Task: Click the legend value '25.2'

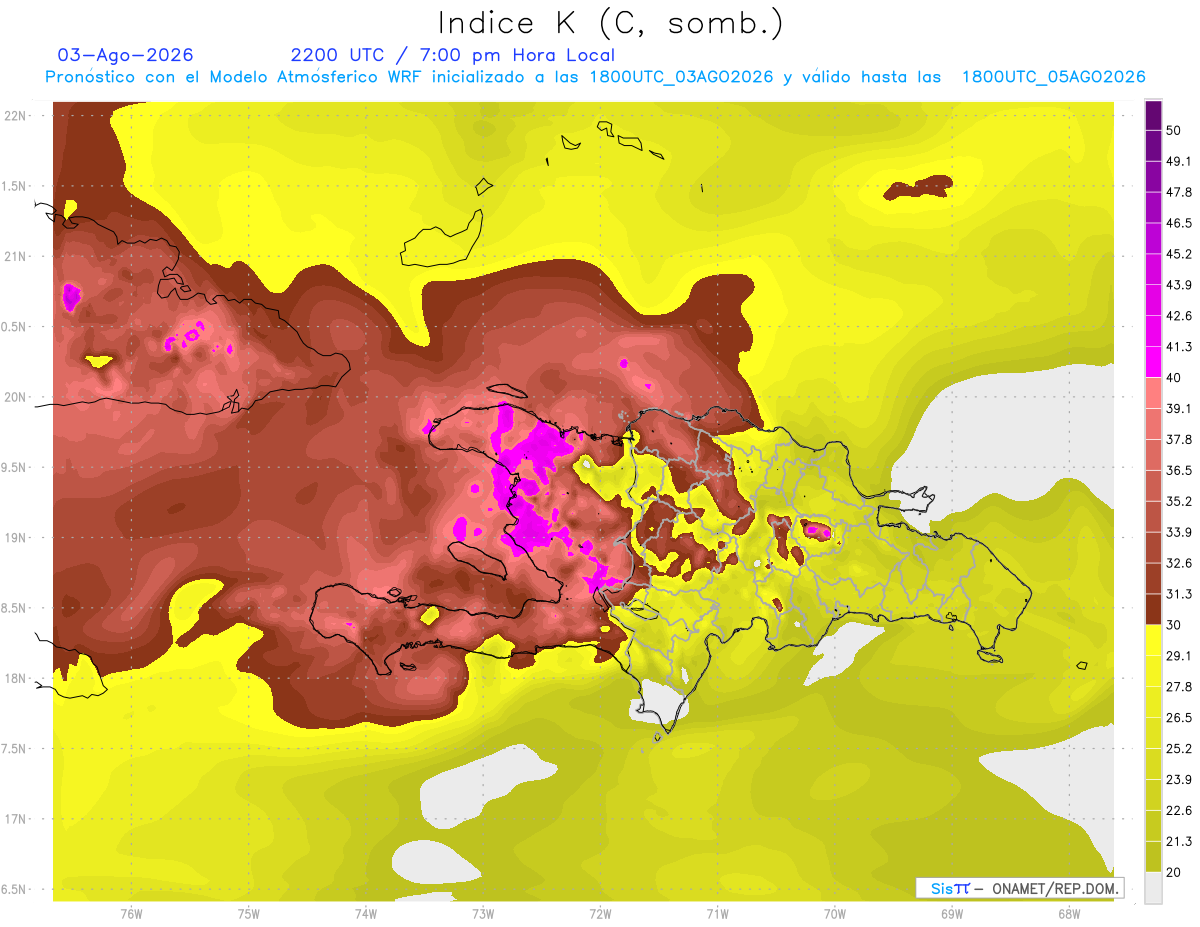Action: pos(1178,748)
